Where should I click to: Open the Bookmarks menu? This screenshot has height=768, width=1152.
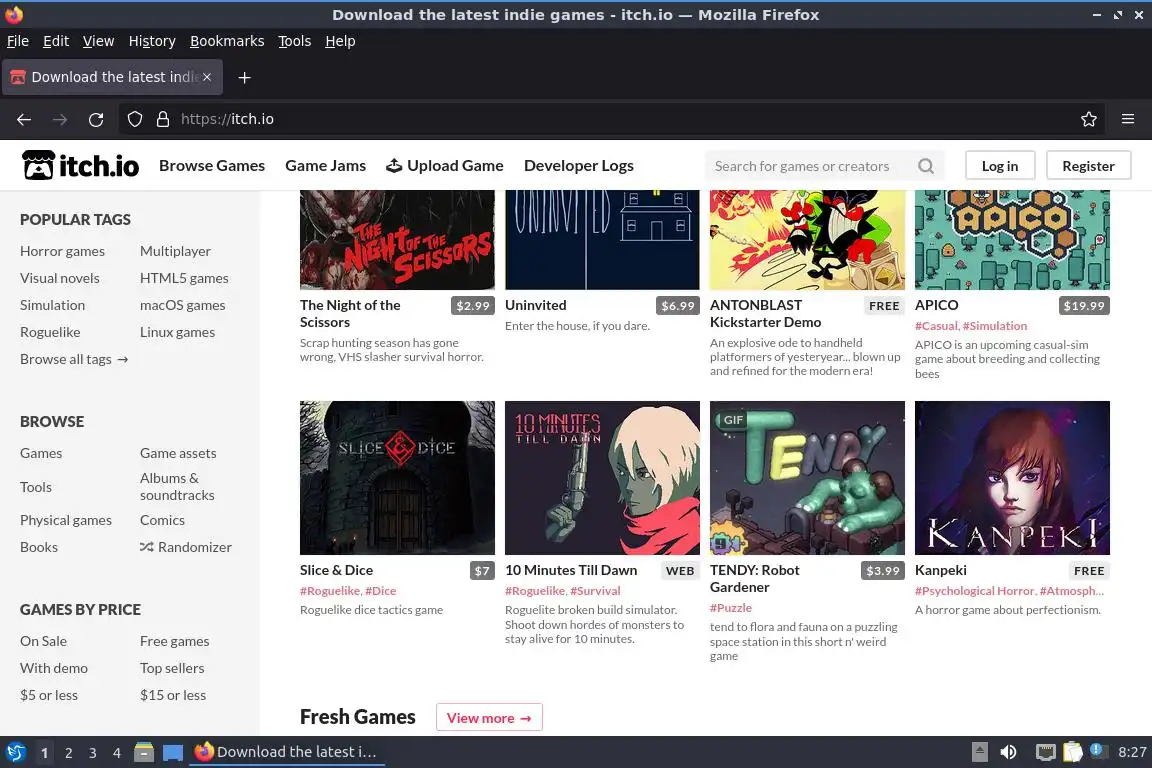tap(227, 41)
